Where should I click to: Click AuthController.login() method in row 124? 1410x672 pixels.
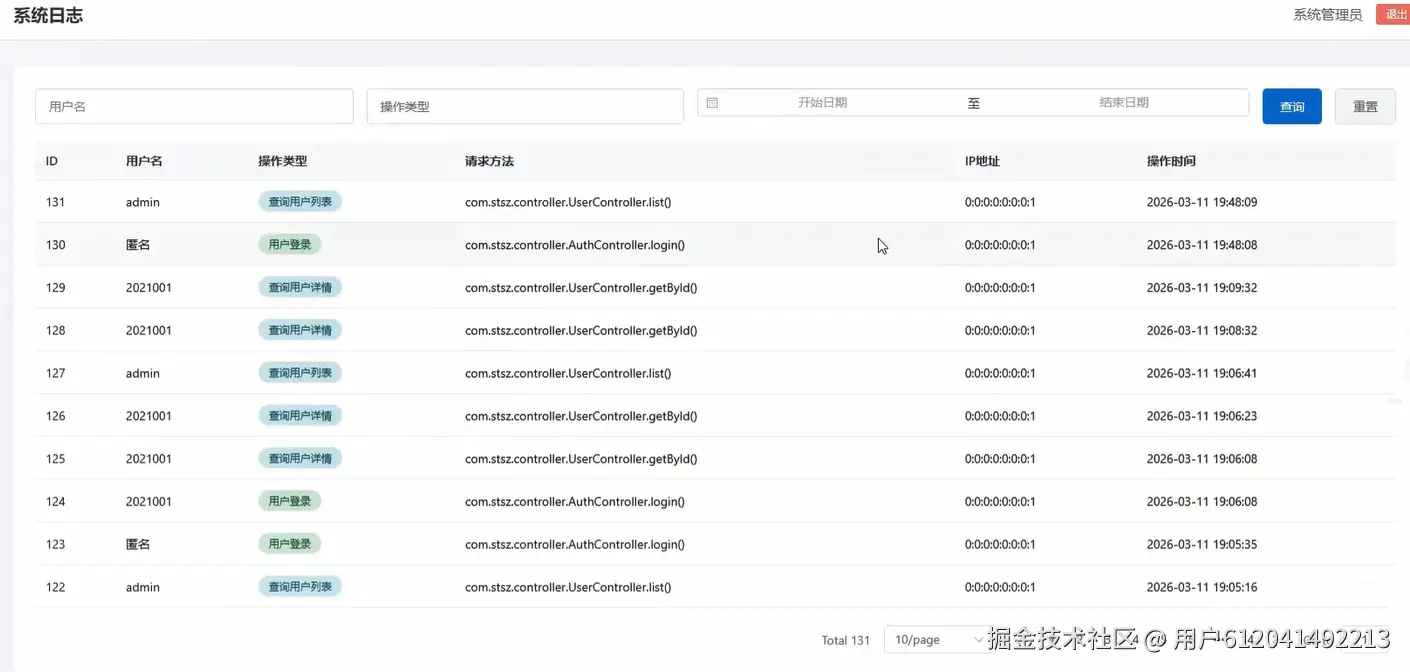(575, 502)
